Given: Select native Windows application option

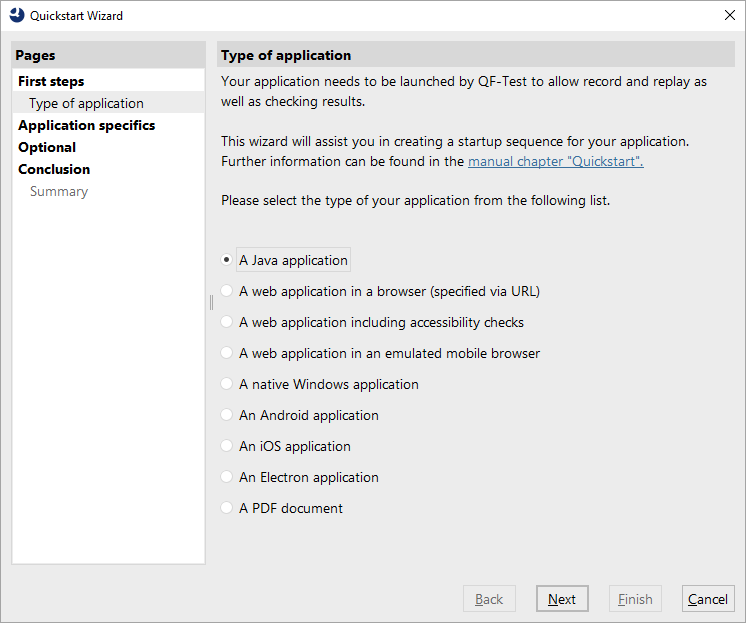Looking at the screenshot, I should coord(226,384).
